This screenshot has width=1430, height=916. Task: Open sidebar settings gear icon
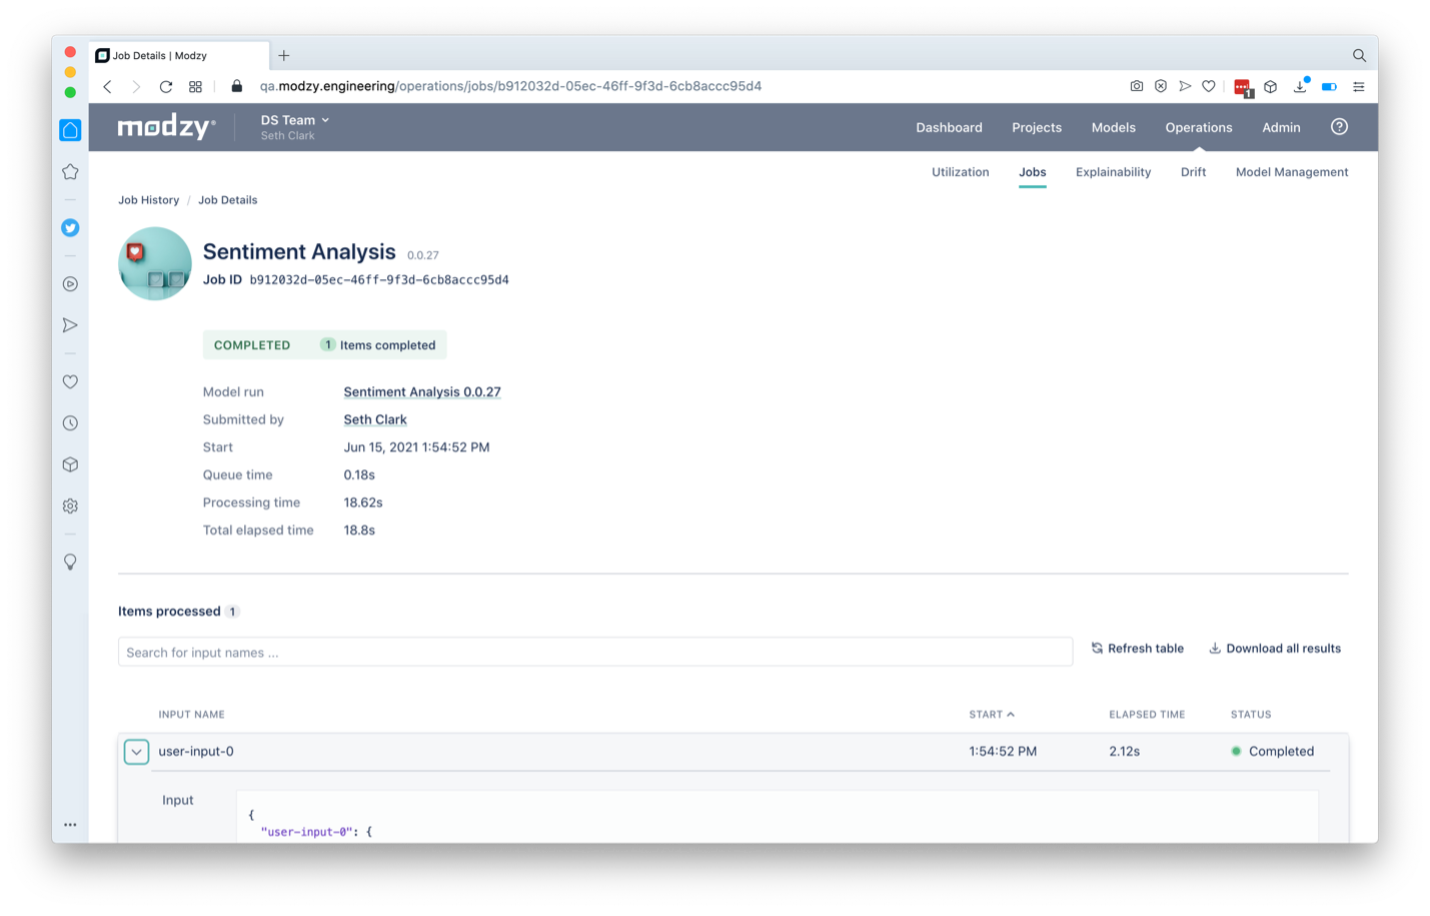(x=70, y=506)
